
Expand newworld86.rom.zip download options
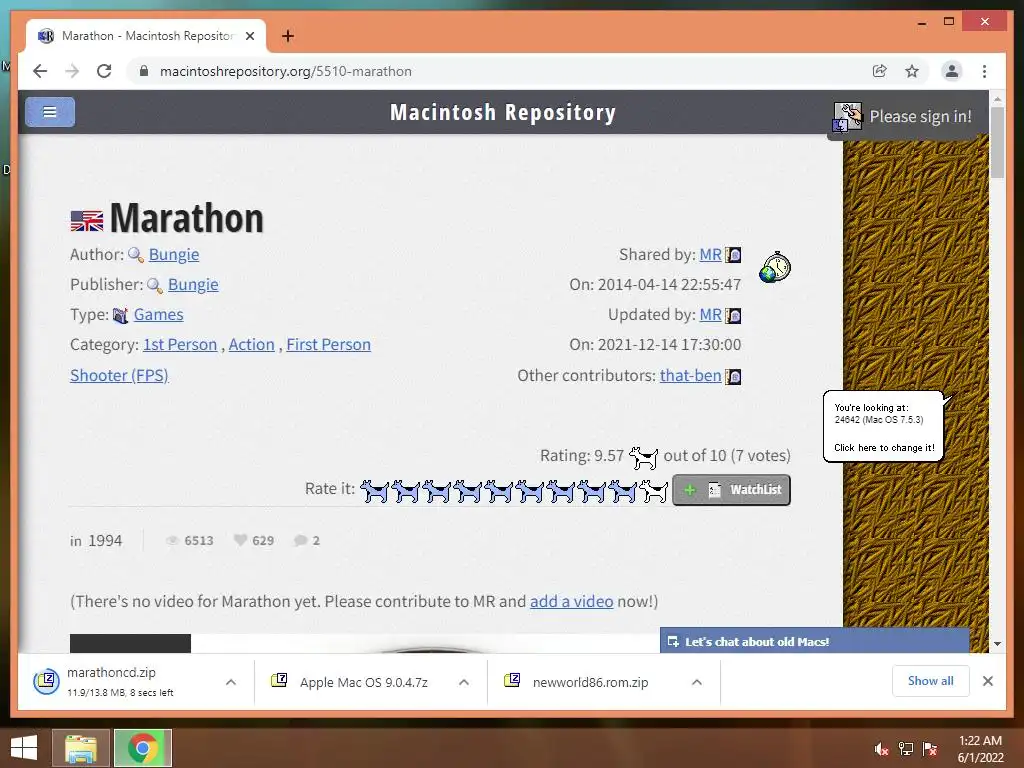click(x=697, y=682)
